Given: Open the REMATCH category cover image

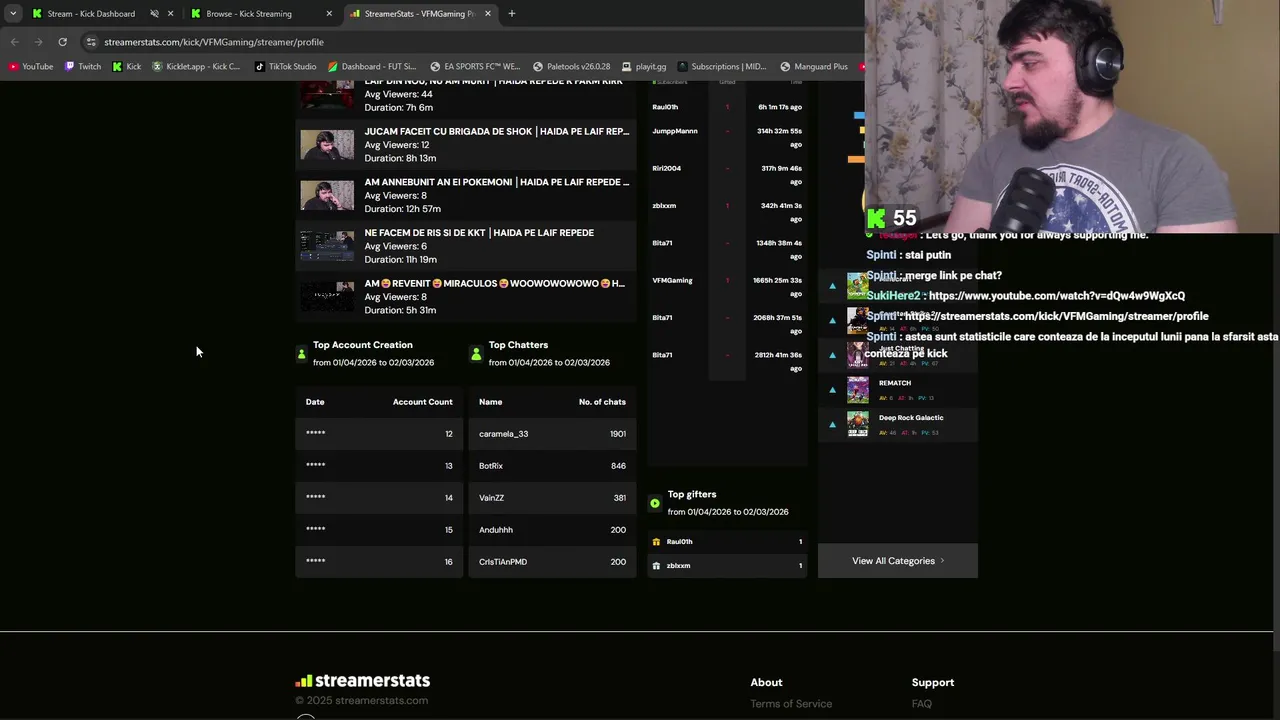Looking at the screenshot, I should pos(858,390).
